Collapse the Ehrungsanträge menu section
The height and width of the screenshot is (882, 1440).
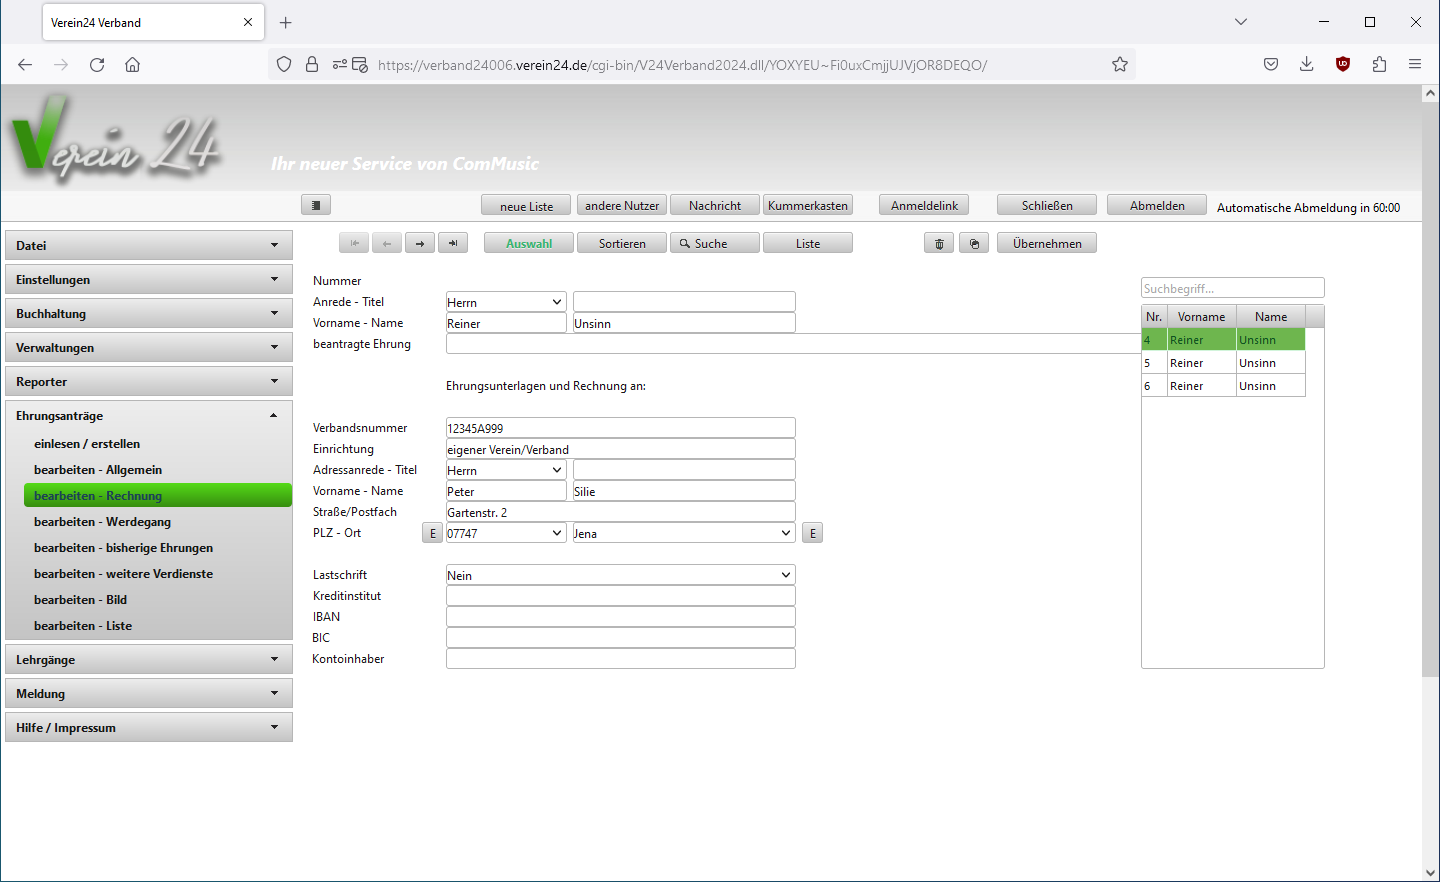click(149, 416)
